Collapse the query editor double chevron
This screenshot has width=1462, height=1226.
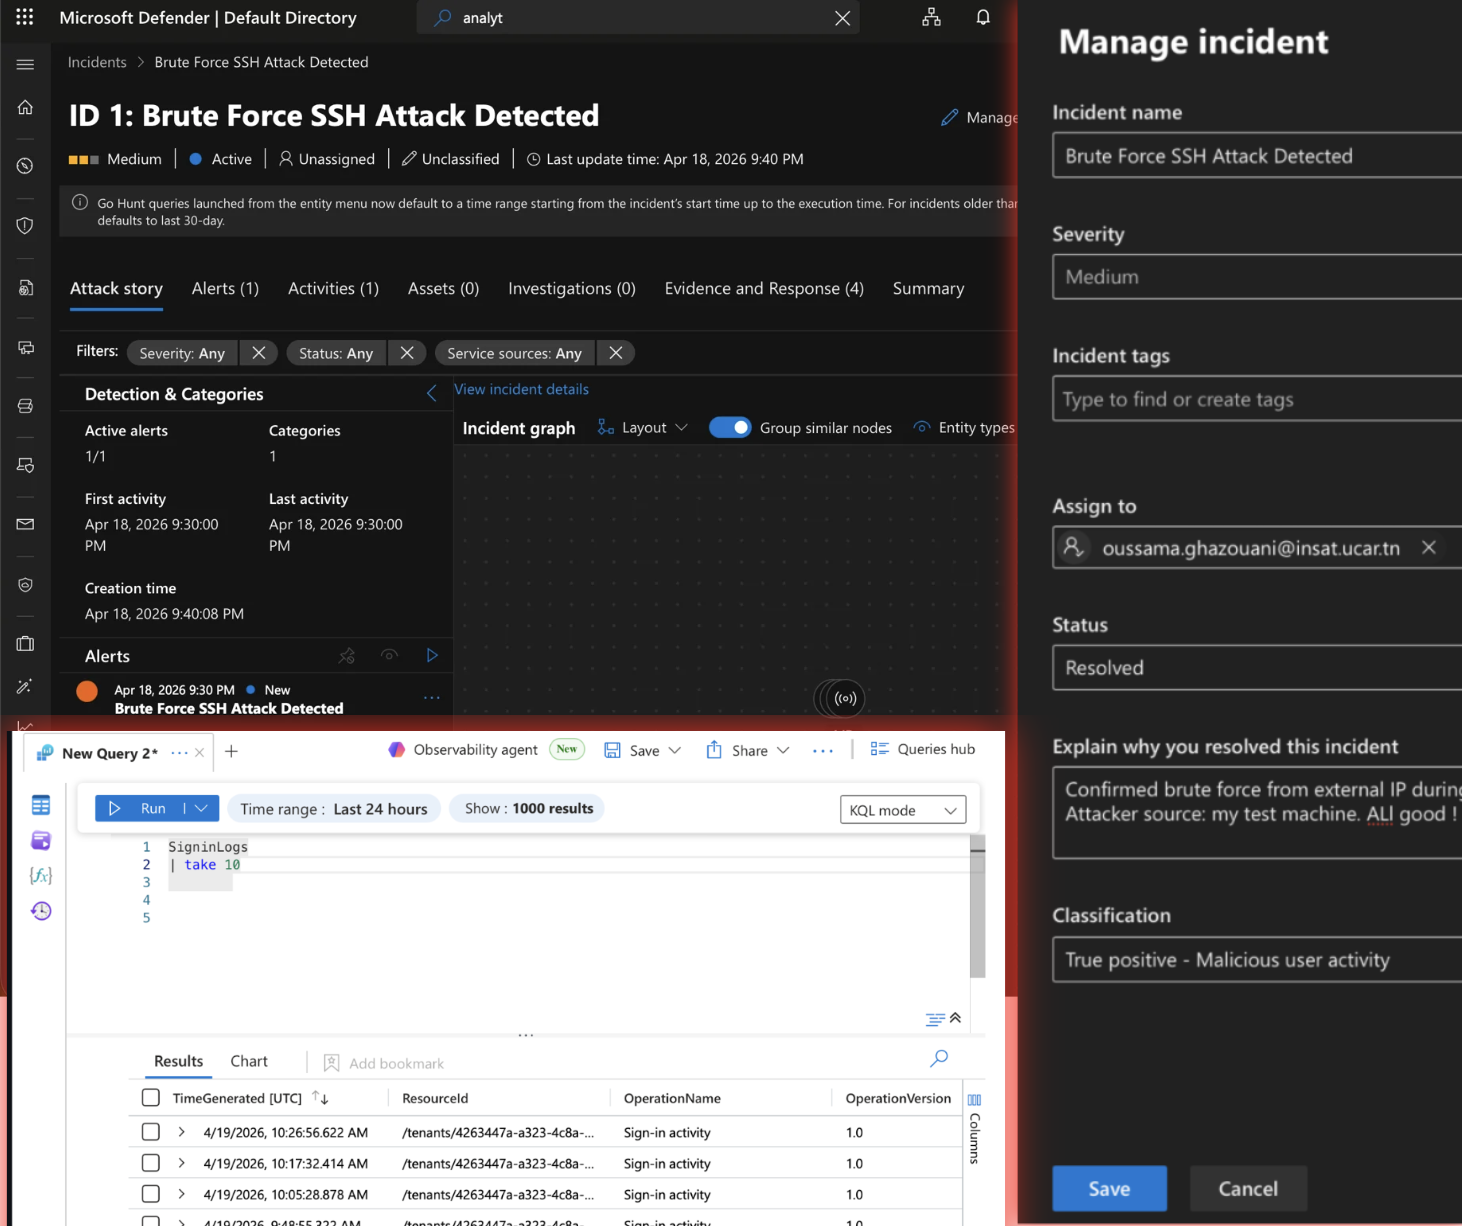955,1018
